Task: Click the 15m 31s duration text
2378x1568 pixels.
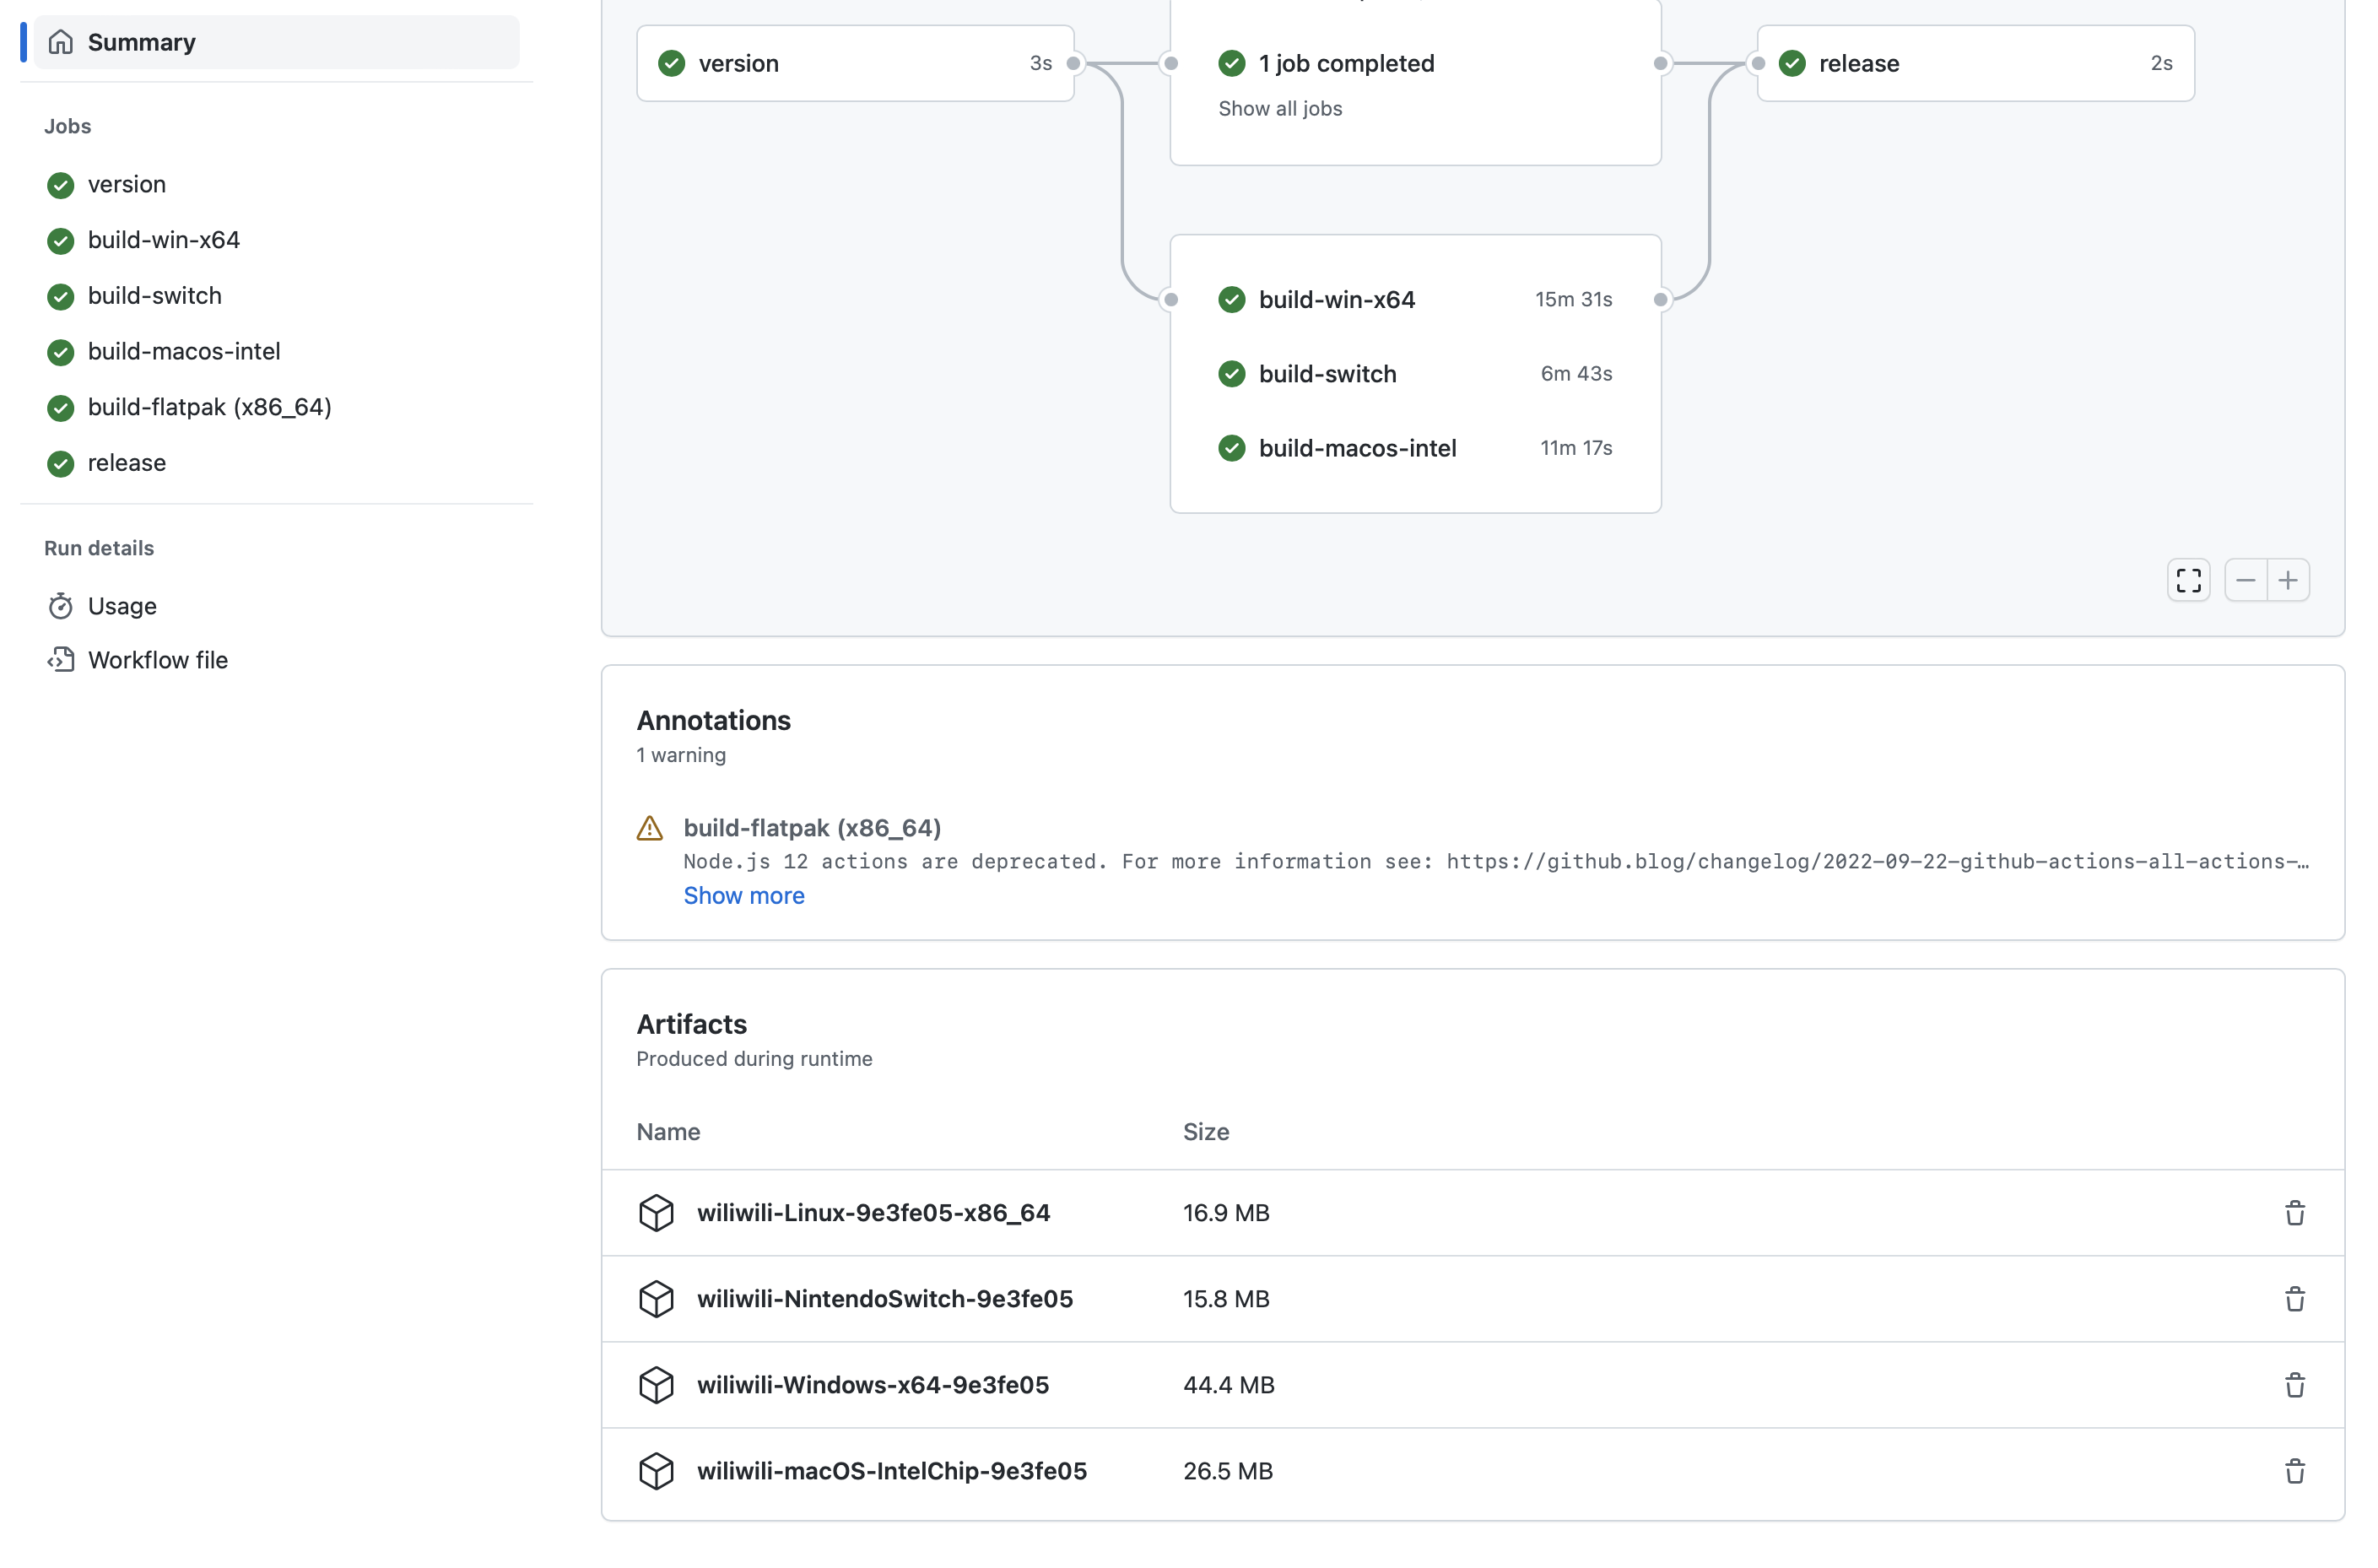Action: point(1574,300)
